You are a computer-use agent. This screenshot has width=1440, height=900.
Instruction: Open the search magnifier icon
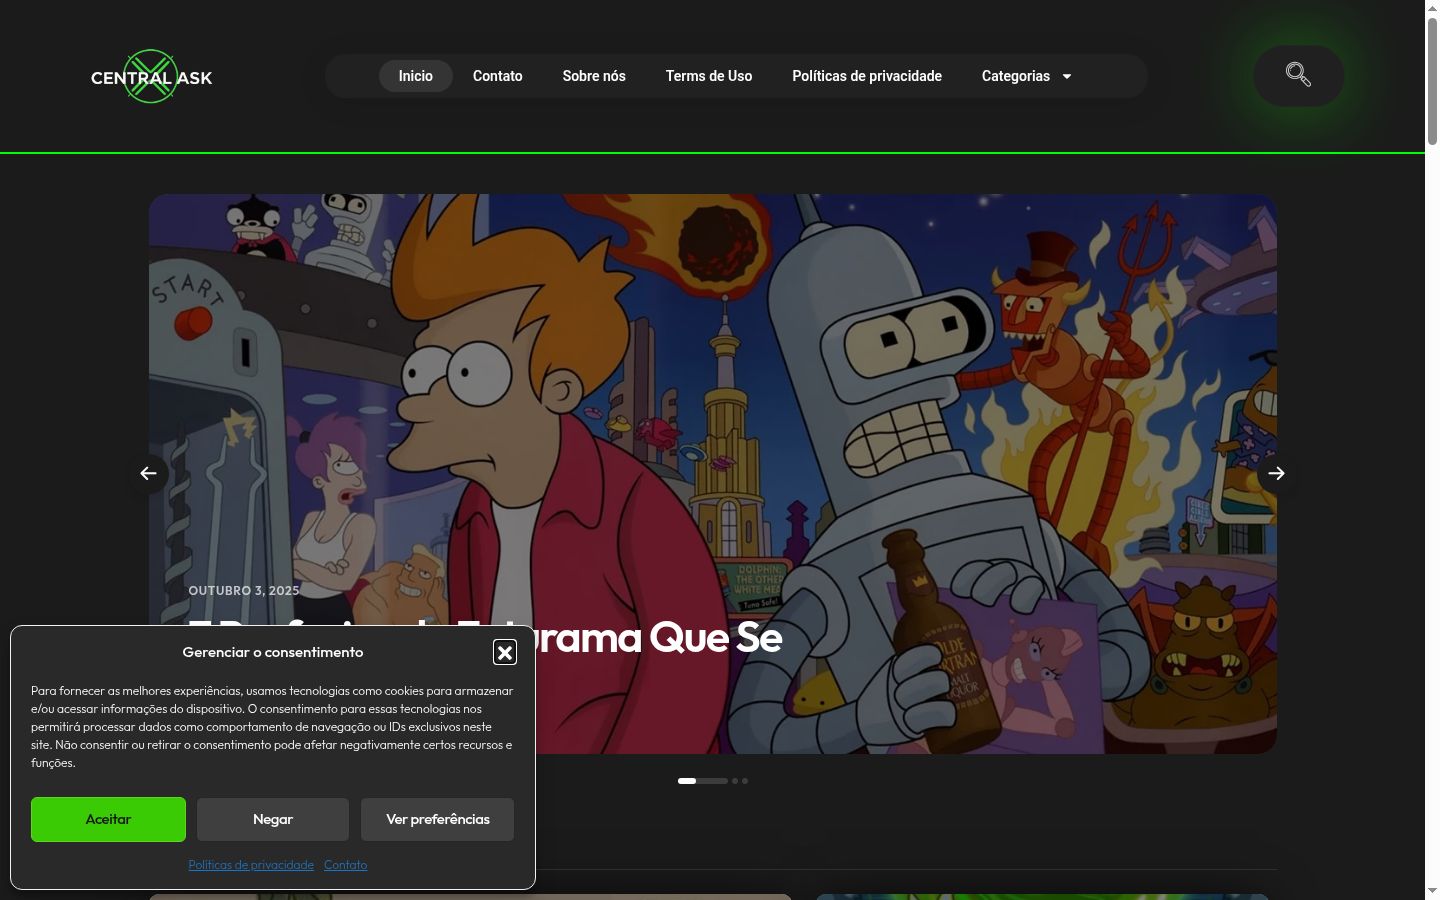(1298, 75)
